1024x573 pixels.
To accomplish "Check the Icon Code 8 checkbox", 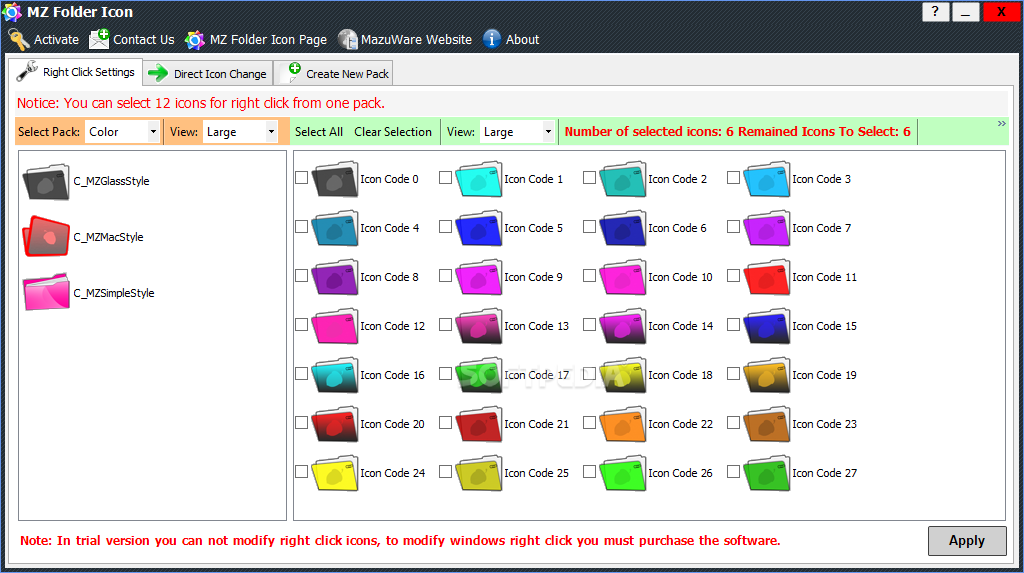I will (x=301, y=276).
